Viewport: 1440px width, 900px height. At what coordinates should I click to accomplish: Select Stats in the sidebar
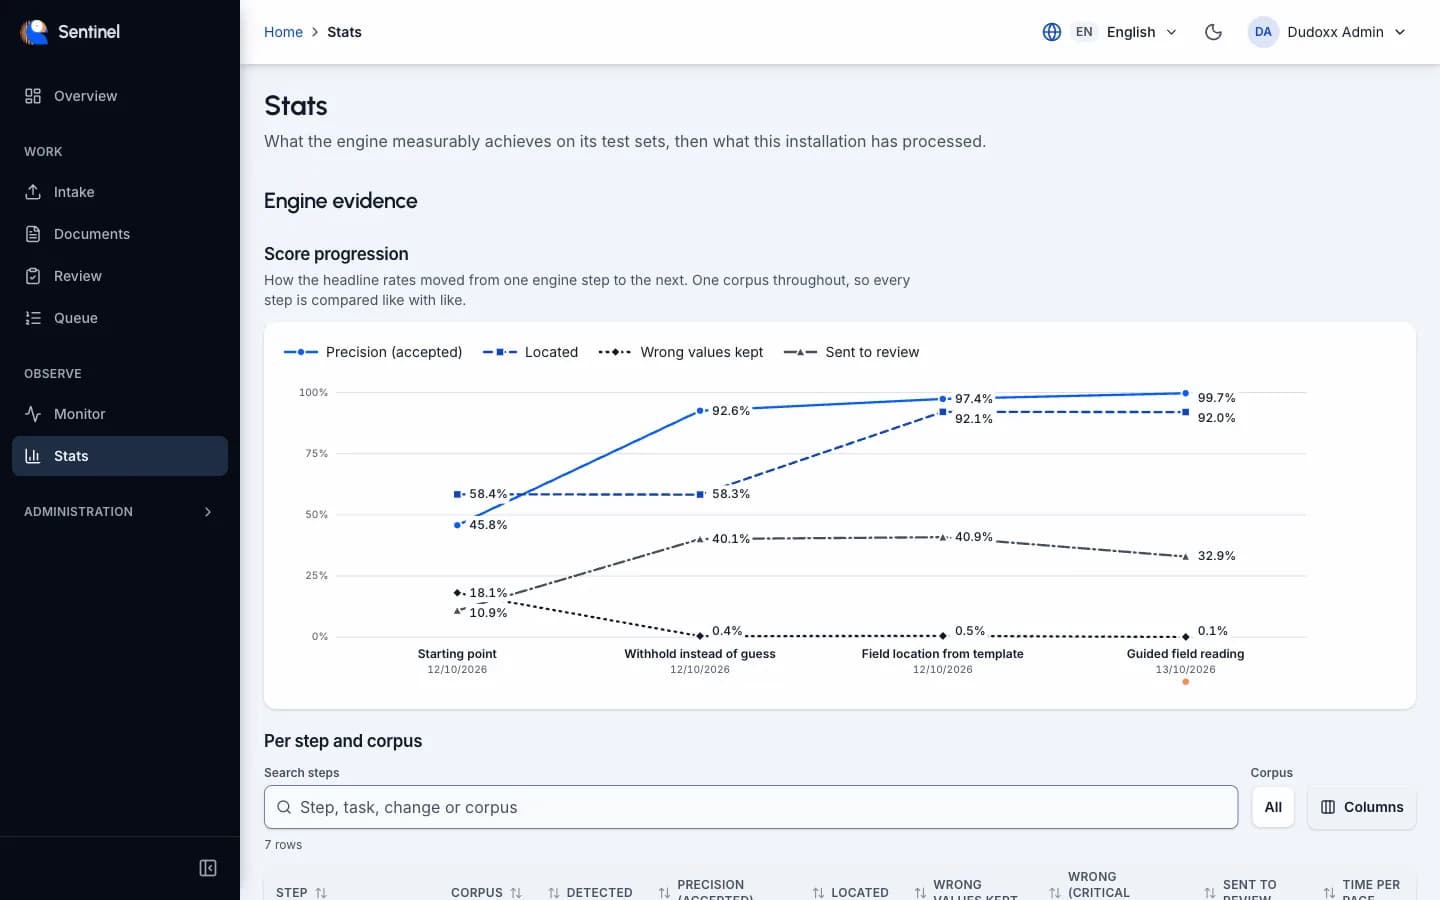click(x=120, y=456)
